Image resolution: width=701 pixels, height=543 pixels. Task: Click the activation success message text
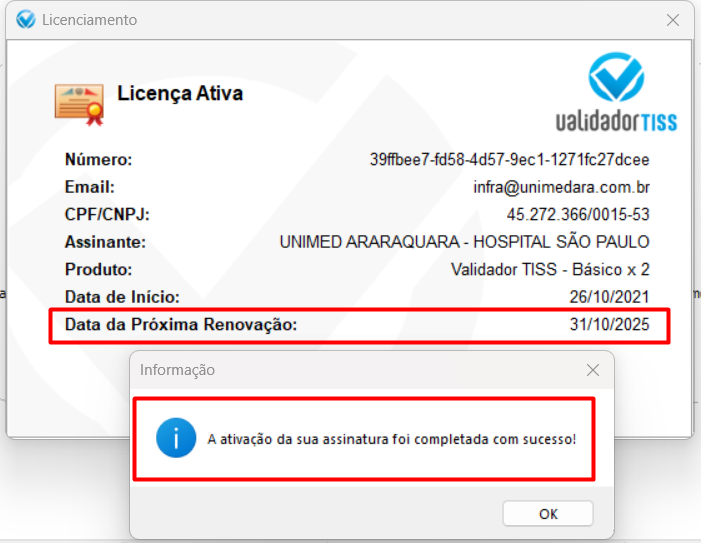pos(392,439)
